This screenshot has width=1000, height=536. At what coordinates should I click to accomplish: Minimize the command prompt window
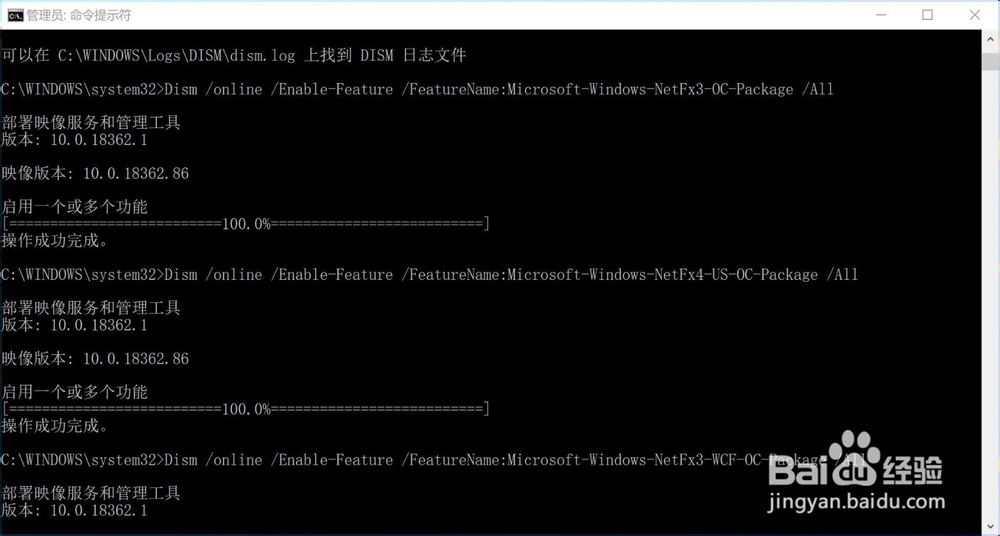[881, 15]
